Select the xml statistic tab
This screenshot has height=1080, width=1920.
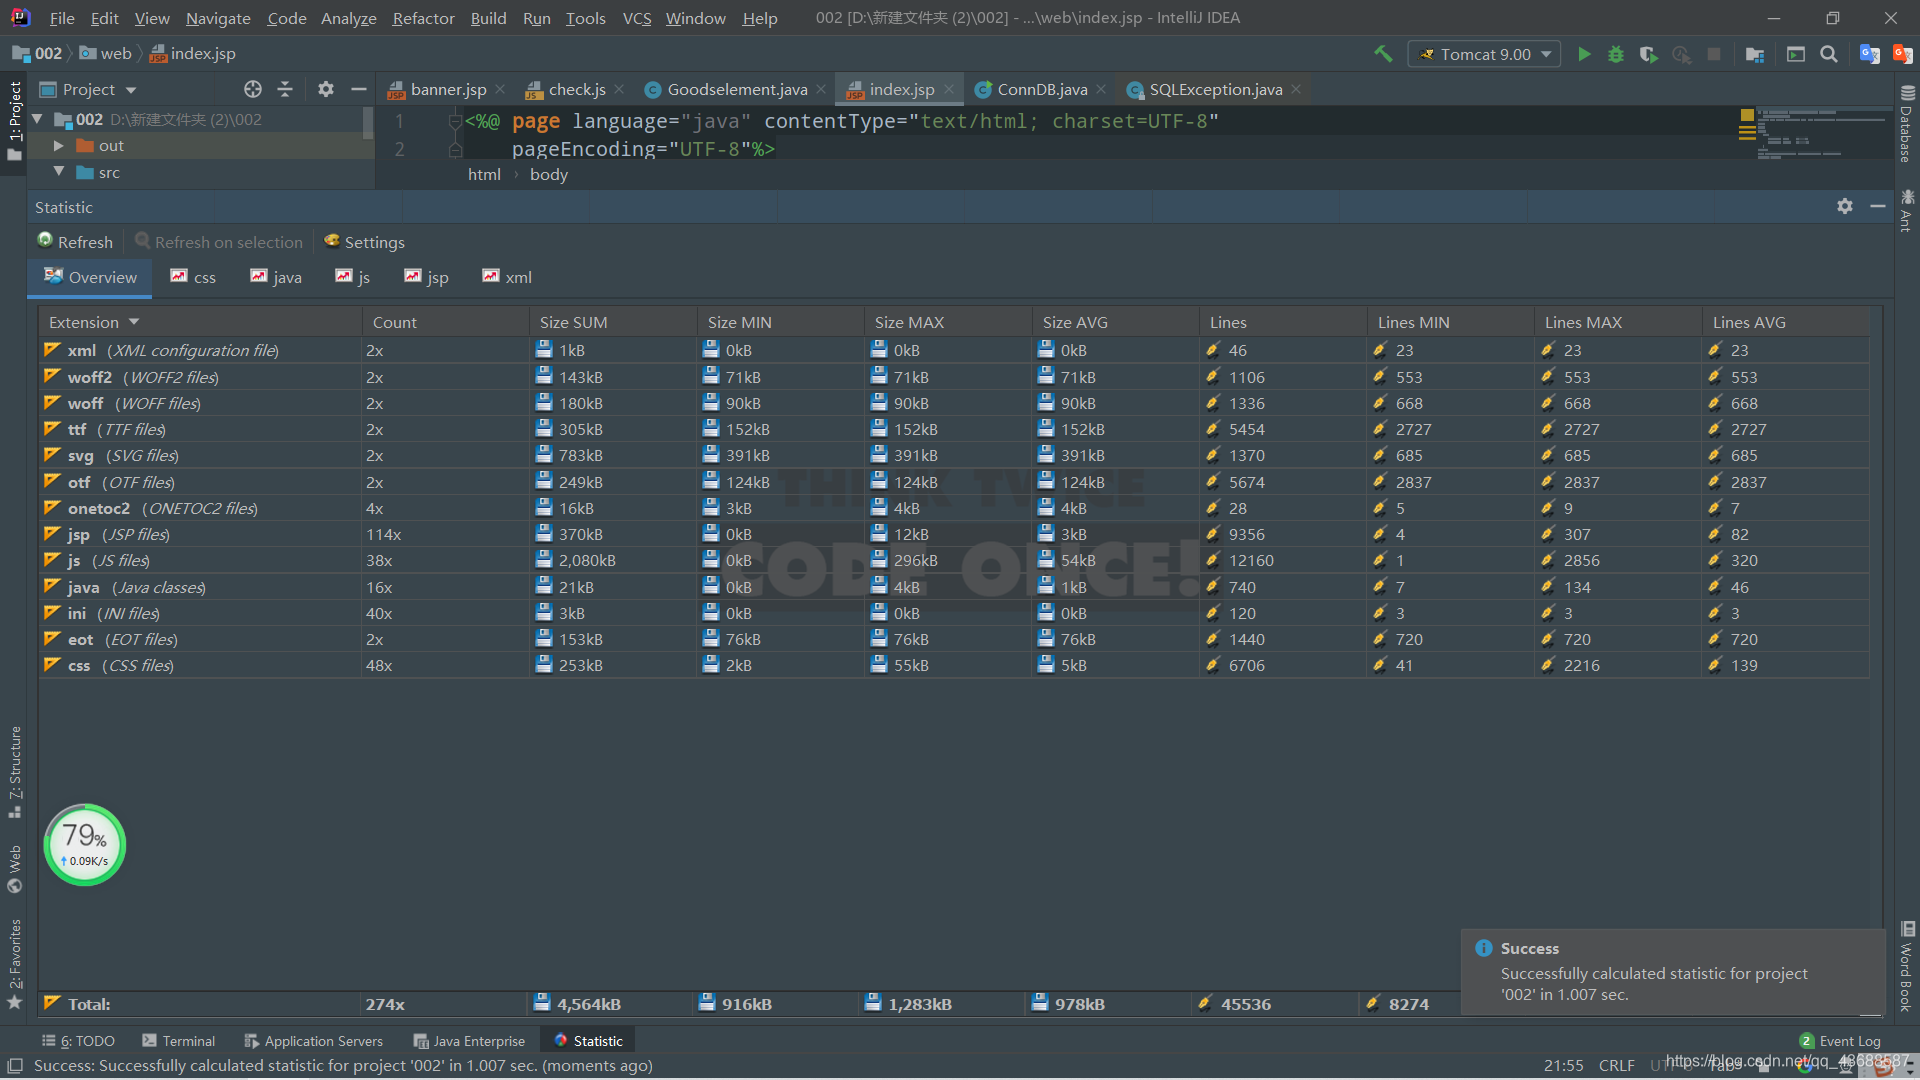tap(507, 277)
